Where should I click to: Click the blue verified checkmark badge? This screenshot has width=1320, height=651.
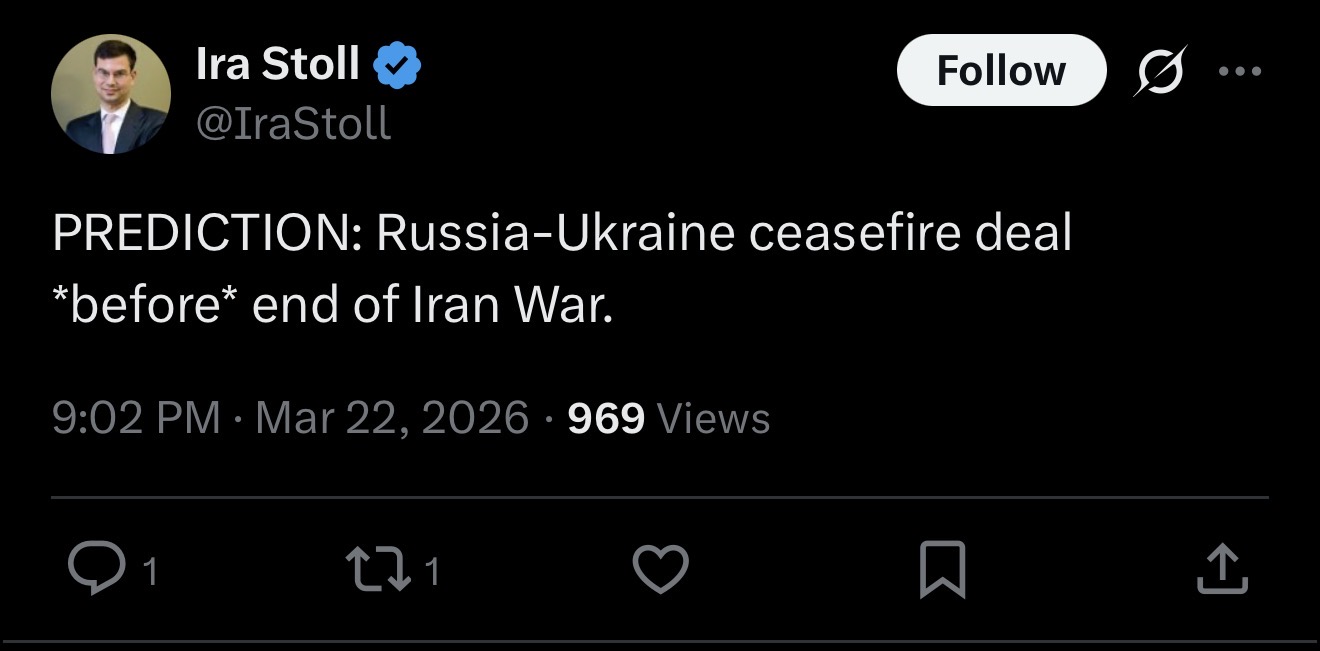[397, 66]
